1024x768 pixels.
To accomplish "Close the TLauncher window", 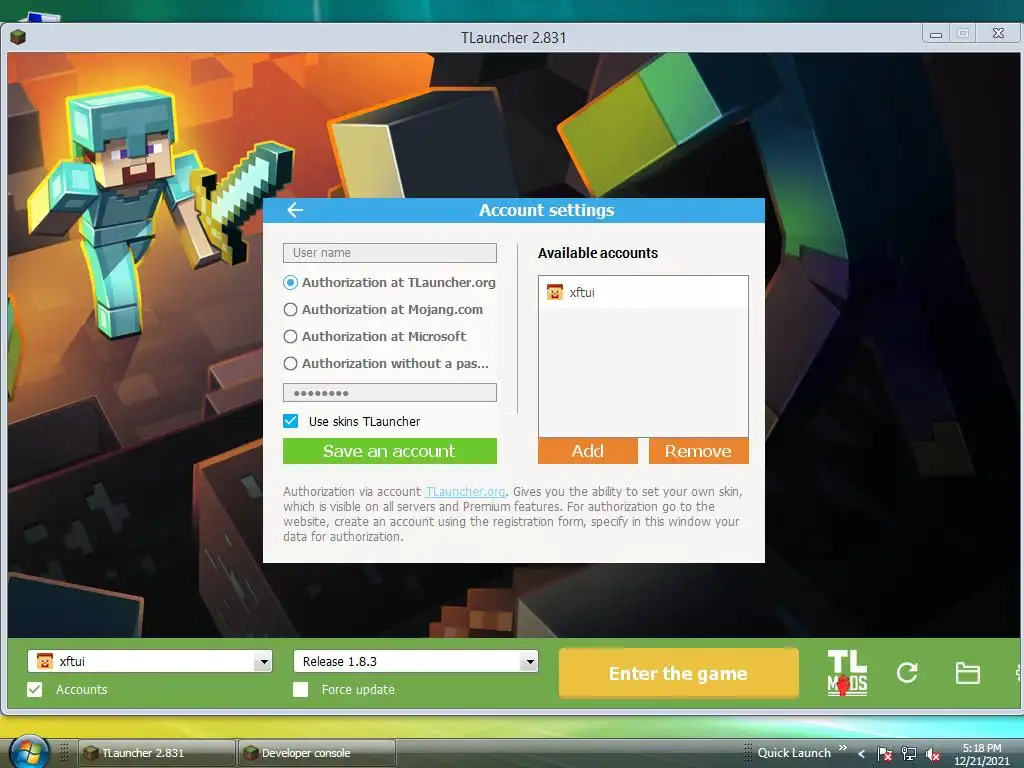I will (999, 33).
